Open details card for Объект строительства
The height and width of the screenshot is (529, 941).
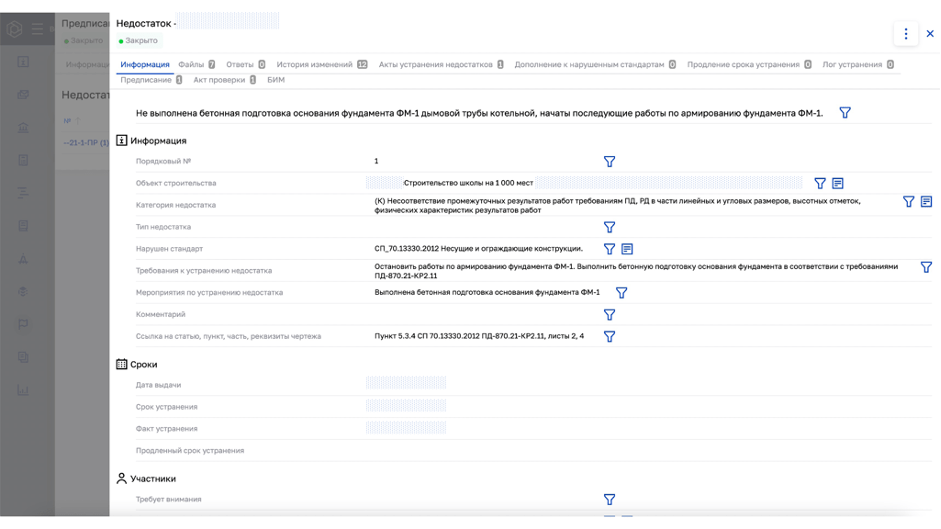pyautogui.click(x=838, y=183)
